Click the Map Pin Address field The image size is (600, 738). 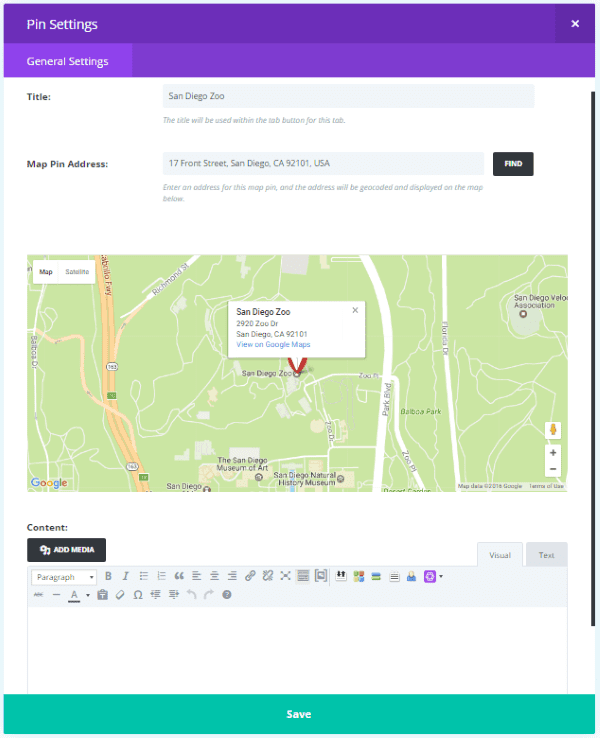(323, 163)
